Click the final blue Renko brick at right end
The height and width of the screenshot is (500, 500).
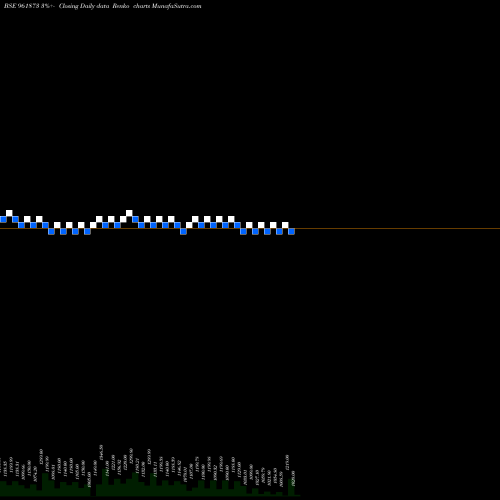(x=291, y=231)
